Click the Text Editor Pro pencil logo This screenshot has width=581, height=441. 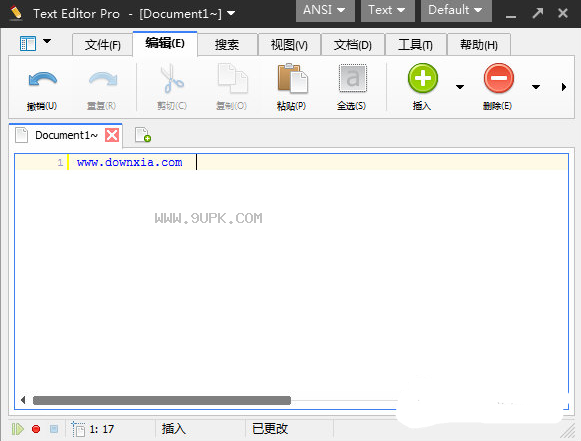16,13
